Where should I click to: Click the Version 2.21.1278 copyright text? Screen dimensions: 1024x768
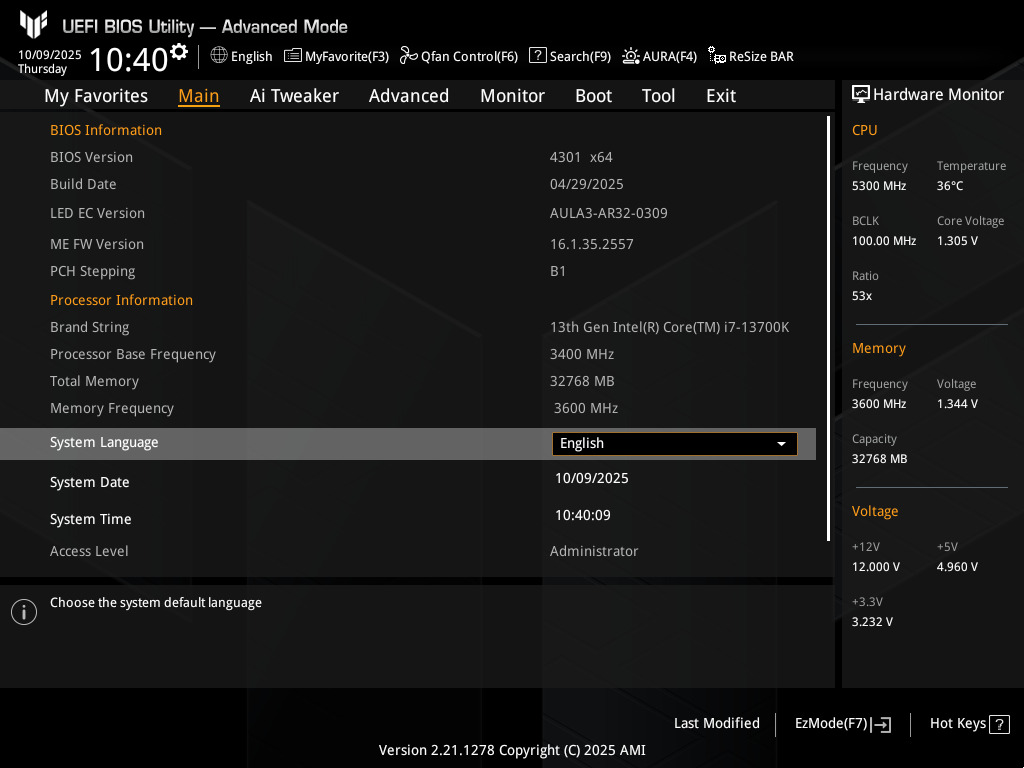pos(512,750)
